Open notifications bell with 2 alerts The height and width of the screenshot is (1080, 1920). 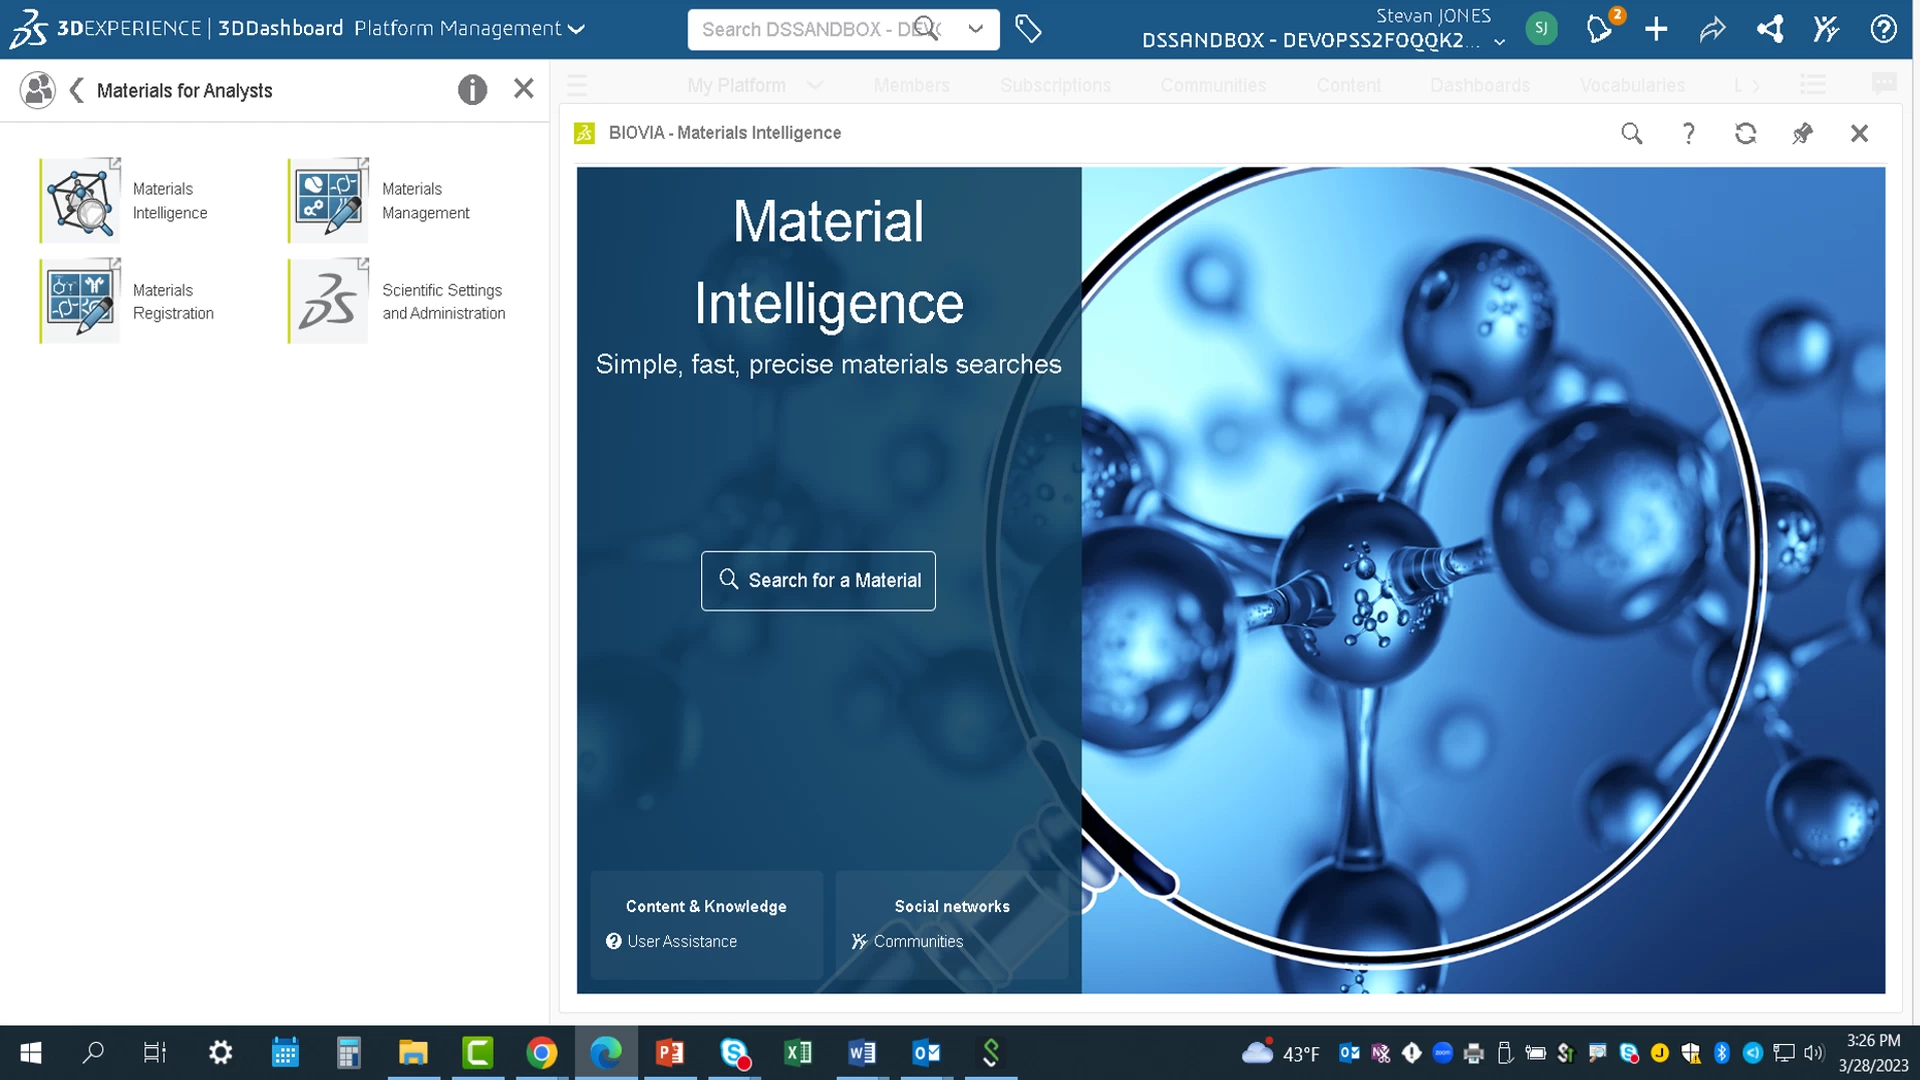point(1598,30)
